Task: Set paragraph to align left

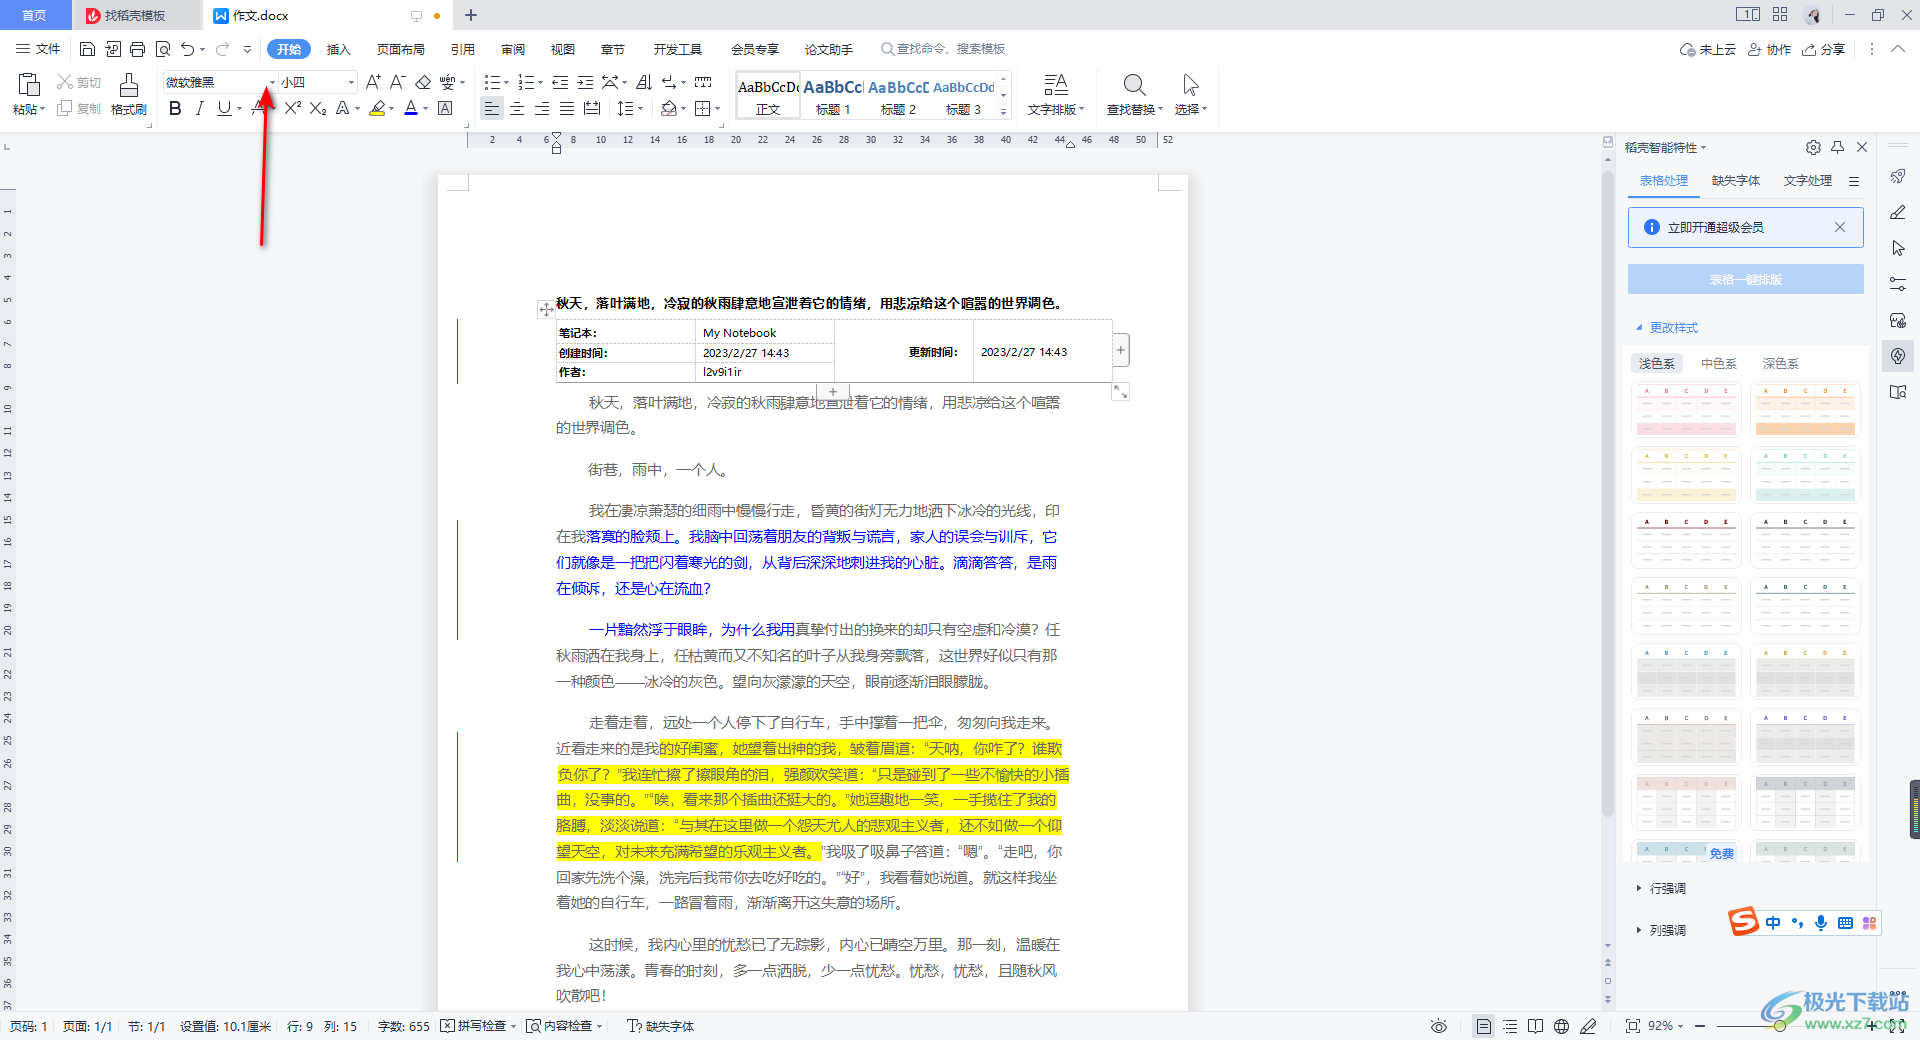Action: point(491,108)
